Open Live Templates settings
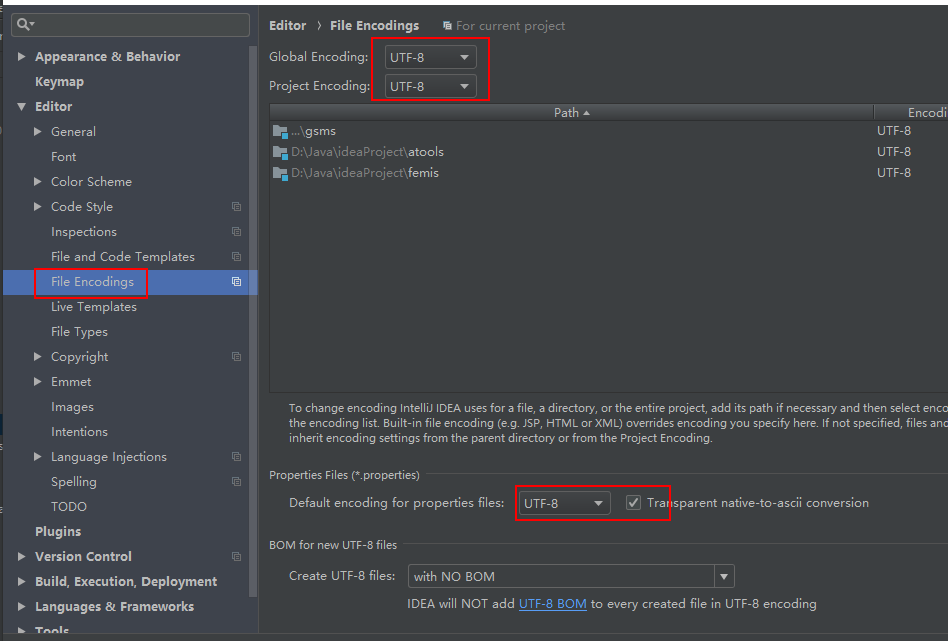Screen dimensions: 948x641 (x=94, y=307)
